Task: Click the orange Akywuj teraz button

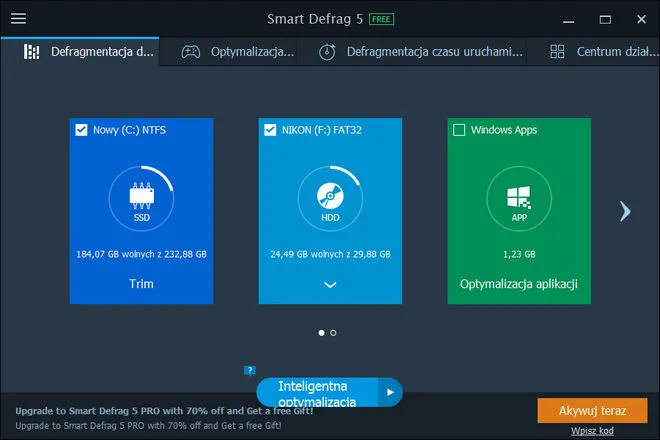Action: click(x=592, y=411)
